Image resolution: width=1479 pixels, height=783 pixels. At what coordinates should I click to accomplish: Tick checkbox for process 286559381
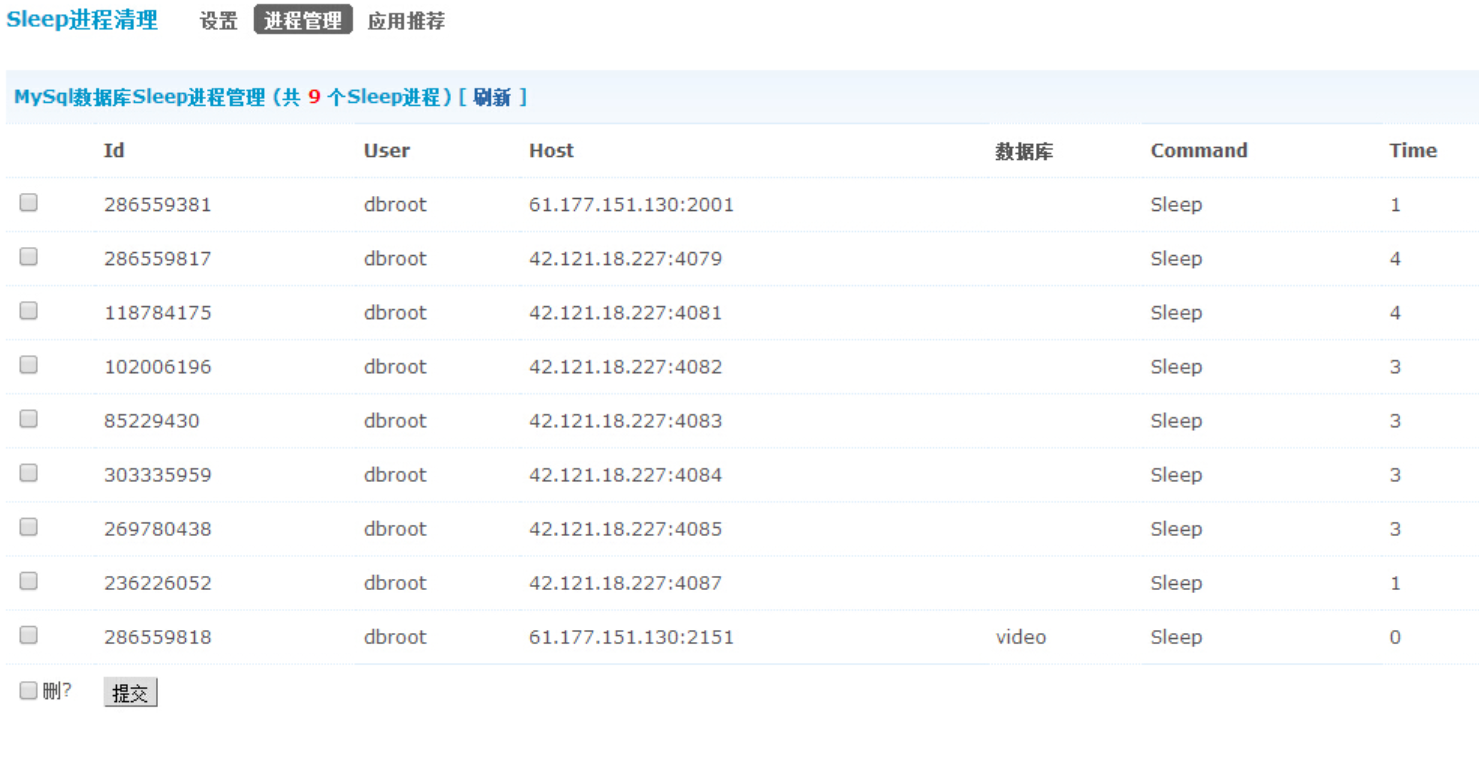tap(28, 203)
